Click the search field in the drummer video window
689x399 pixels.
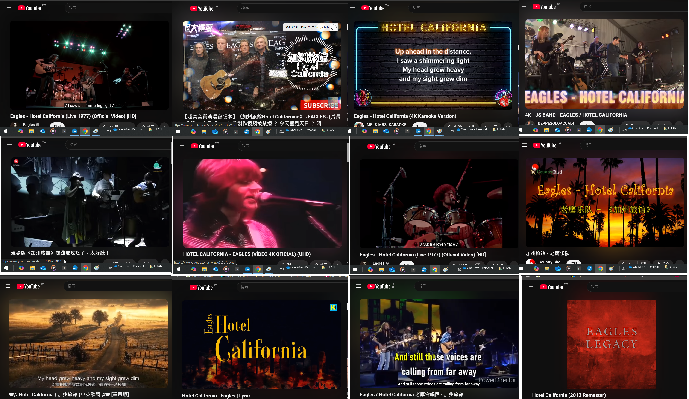[468, 146]
